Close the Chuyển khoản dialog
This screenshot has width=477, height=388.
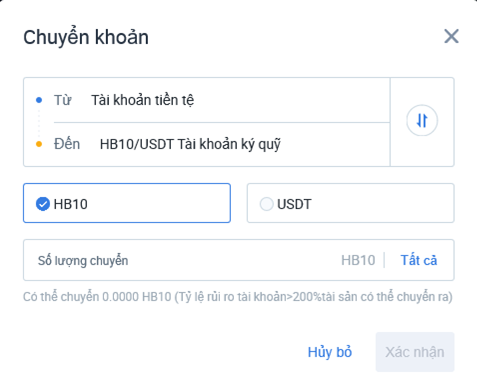[x=451, y=36]
